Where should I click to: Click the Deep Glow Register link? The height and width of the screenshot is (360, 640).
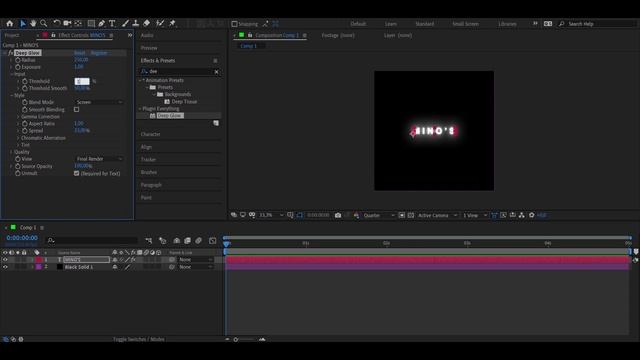99,53
